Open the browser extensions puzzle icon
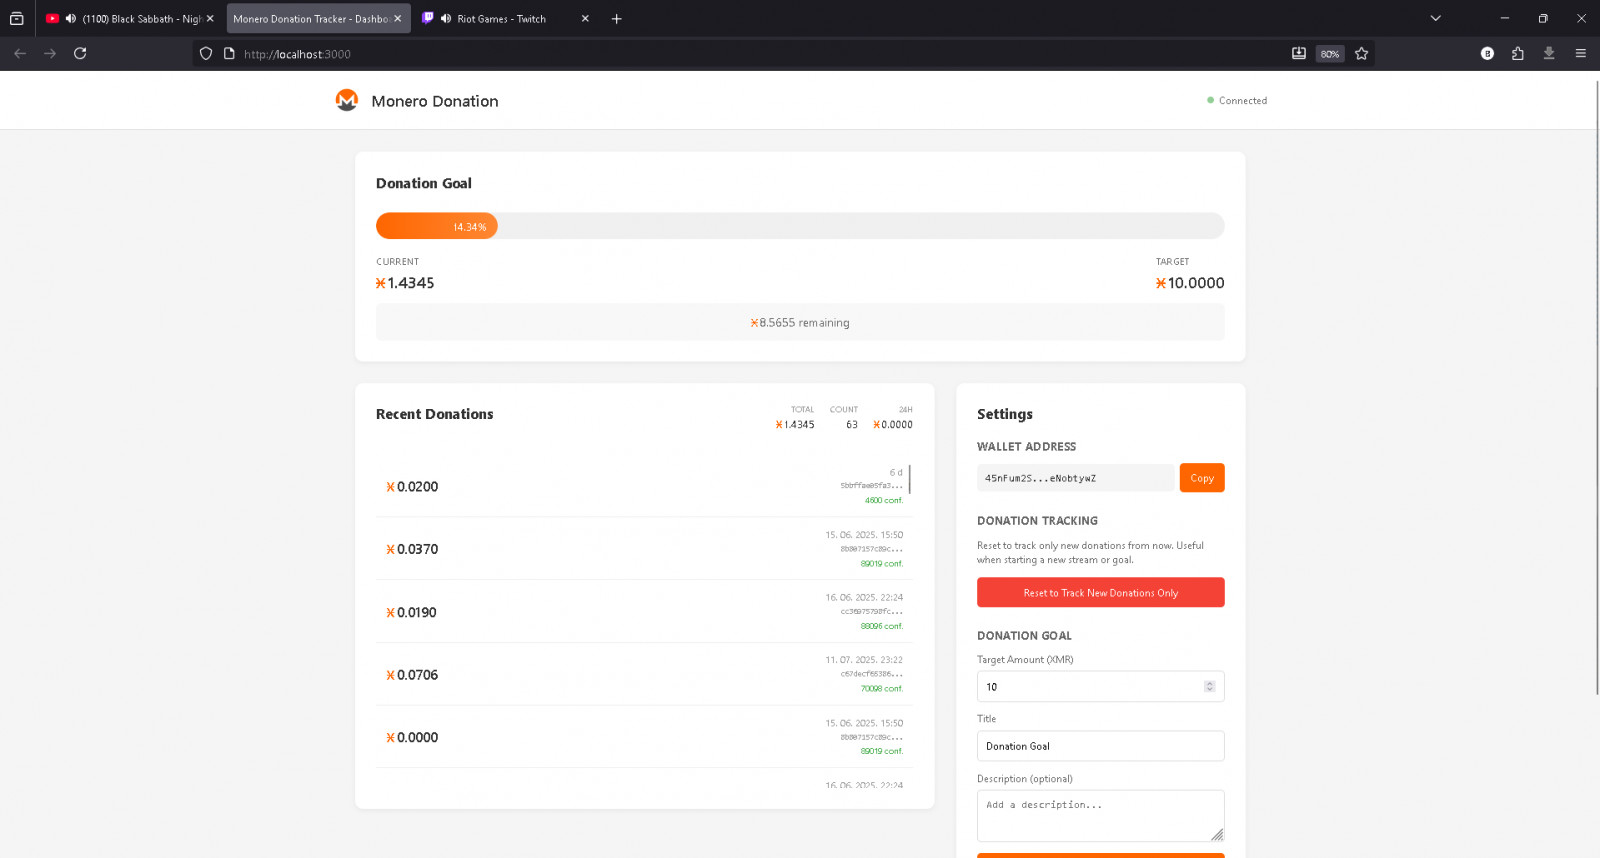The image size is (1600, 858). click(1518, 54)
